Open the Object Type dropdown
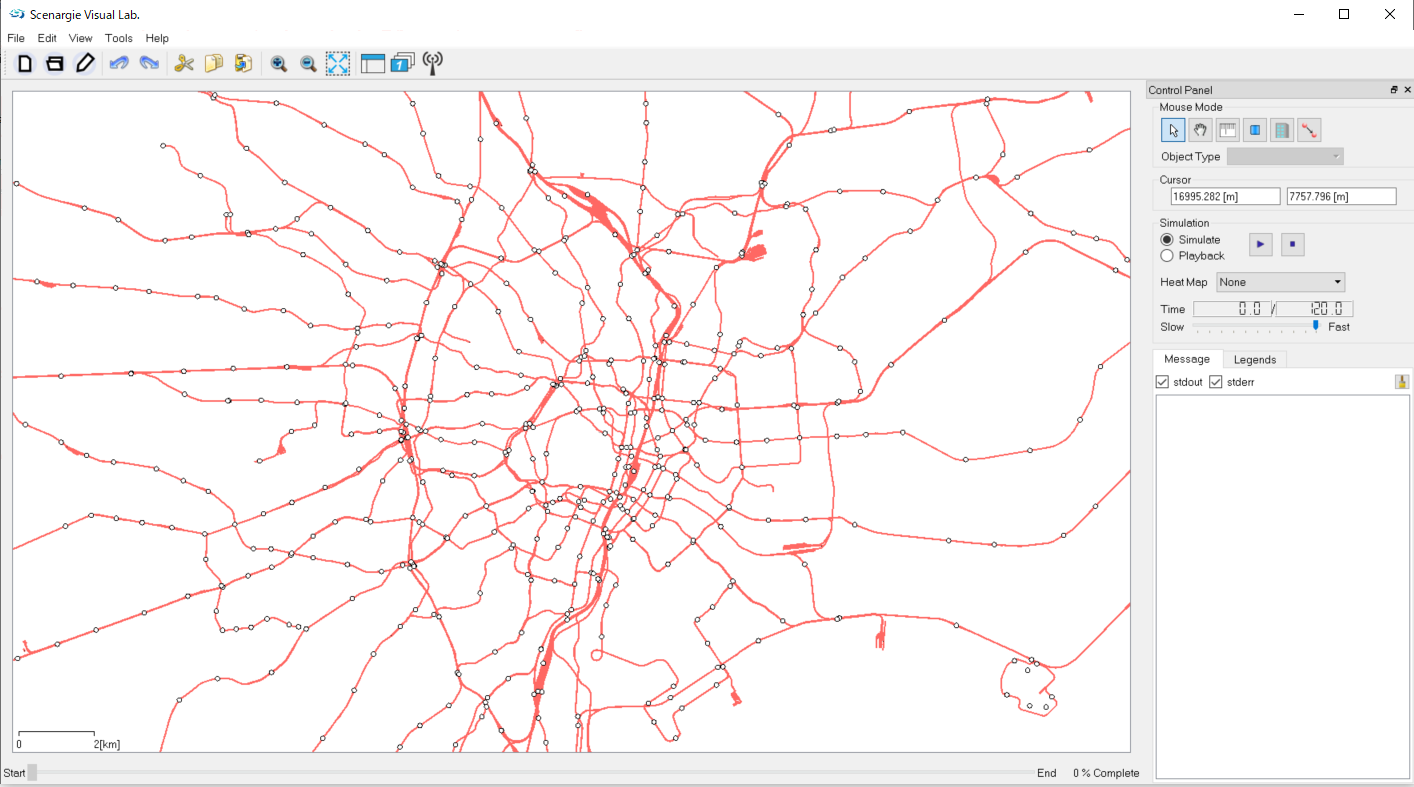Screen dimensions: 1414x787 click(1285, 157)
